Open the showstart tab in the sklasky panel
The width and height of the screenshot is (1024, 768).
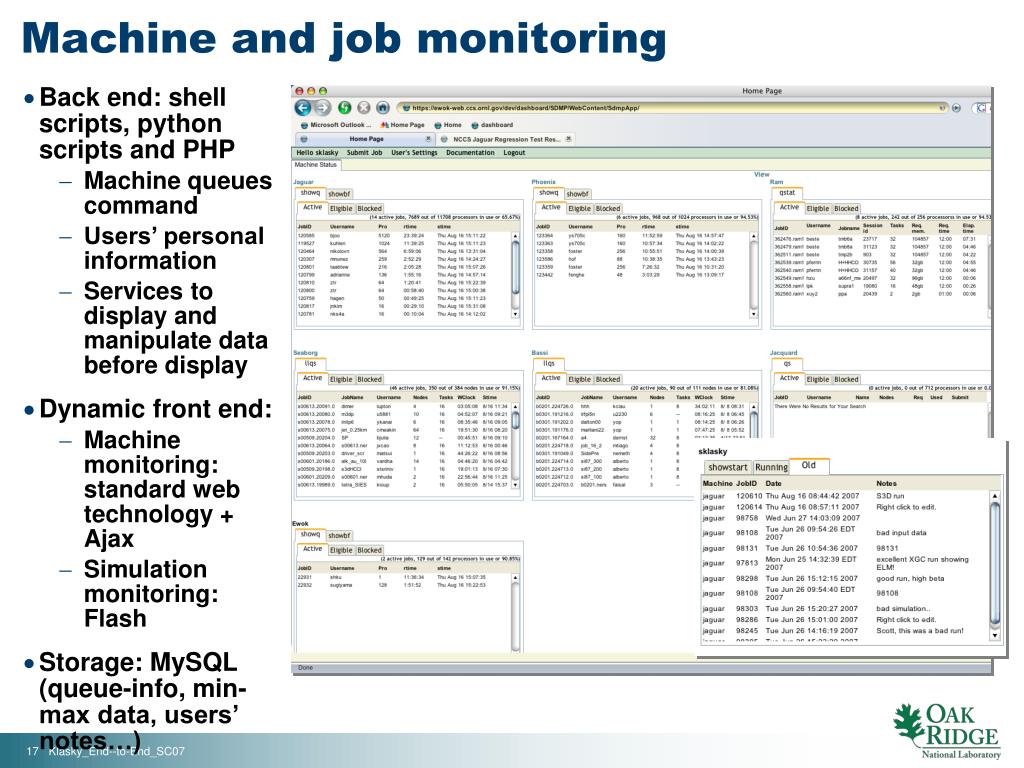(728, 467)
